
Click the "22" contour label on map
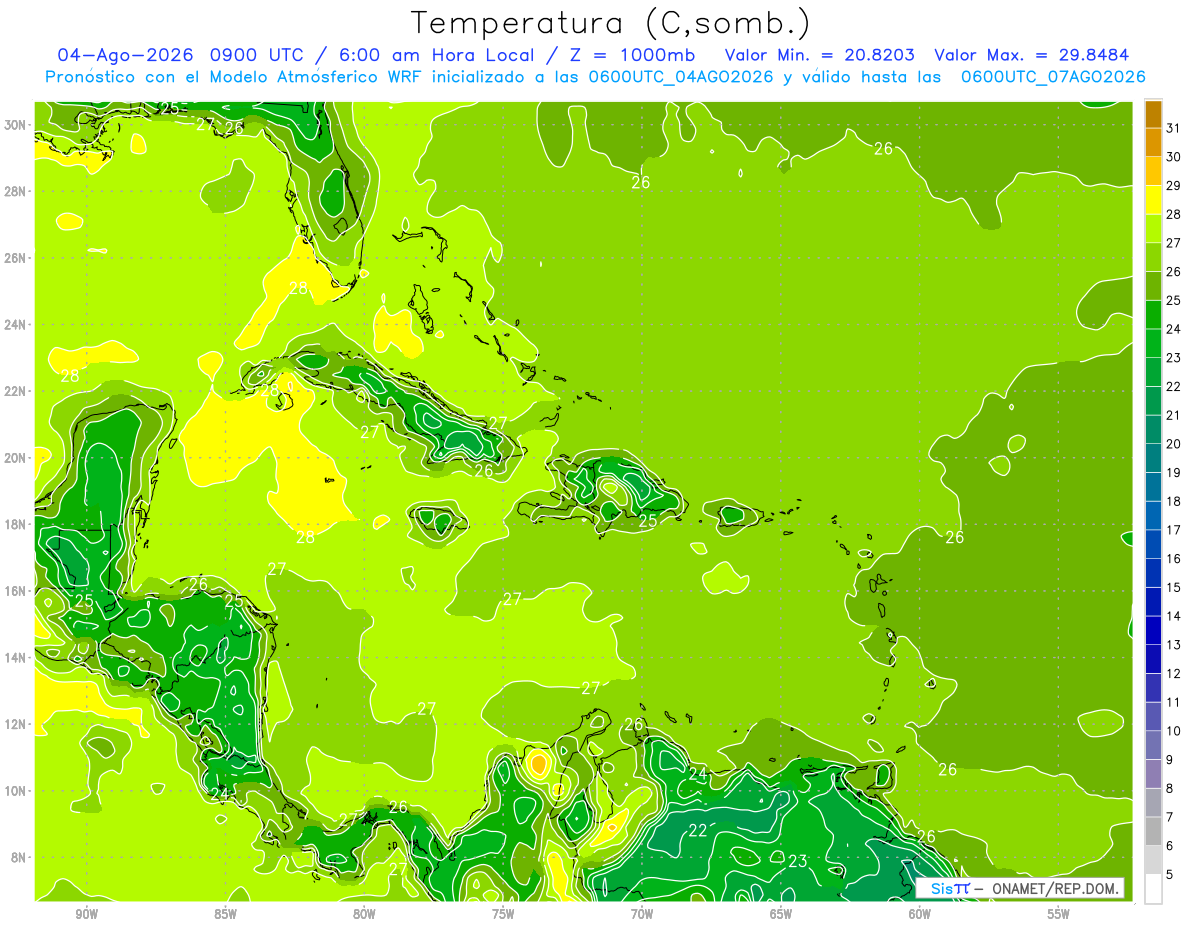[x=698, y=830]
